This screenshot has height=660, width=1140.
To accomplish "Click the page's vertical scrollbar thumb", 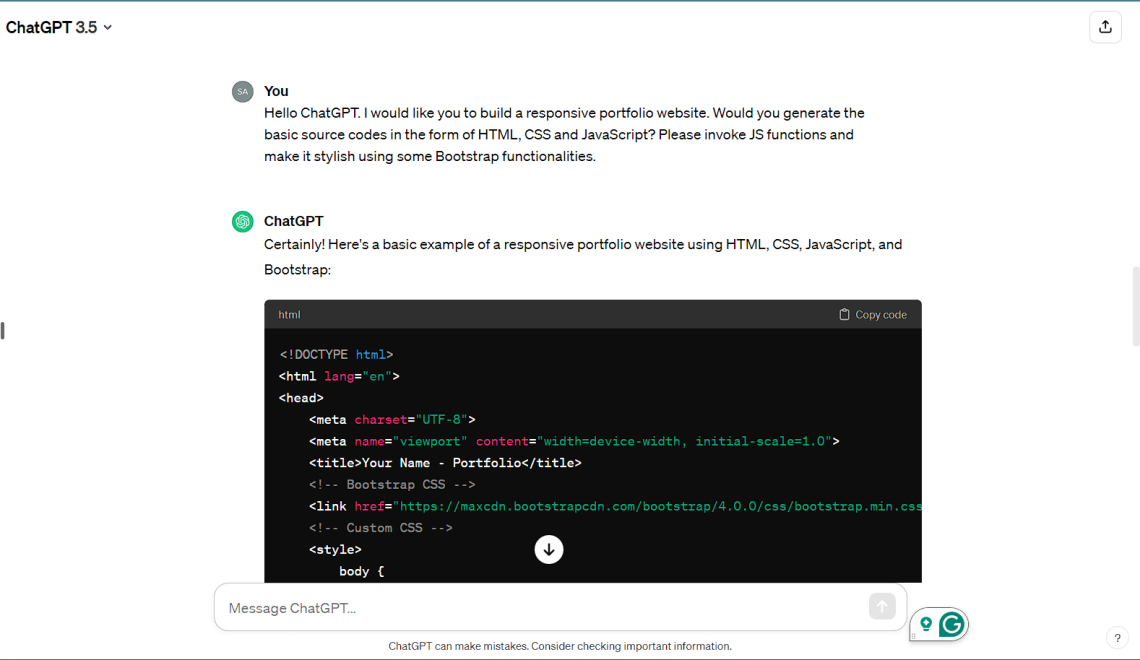I will [1135, 306].
